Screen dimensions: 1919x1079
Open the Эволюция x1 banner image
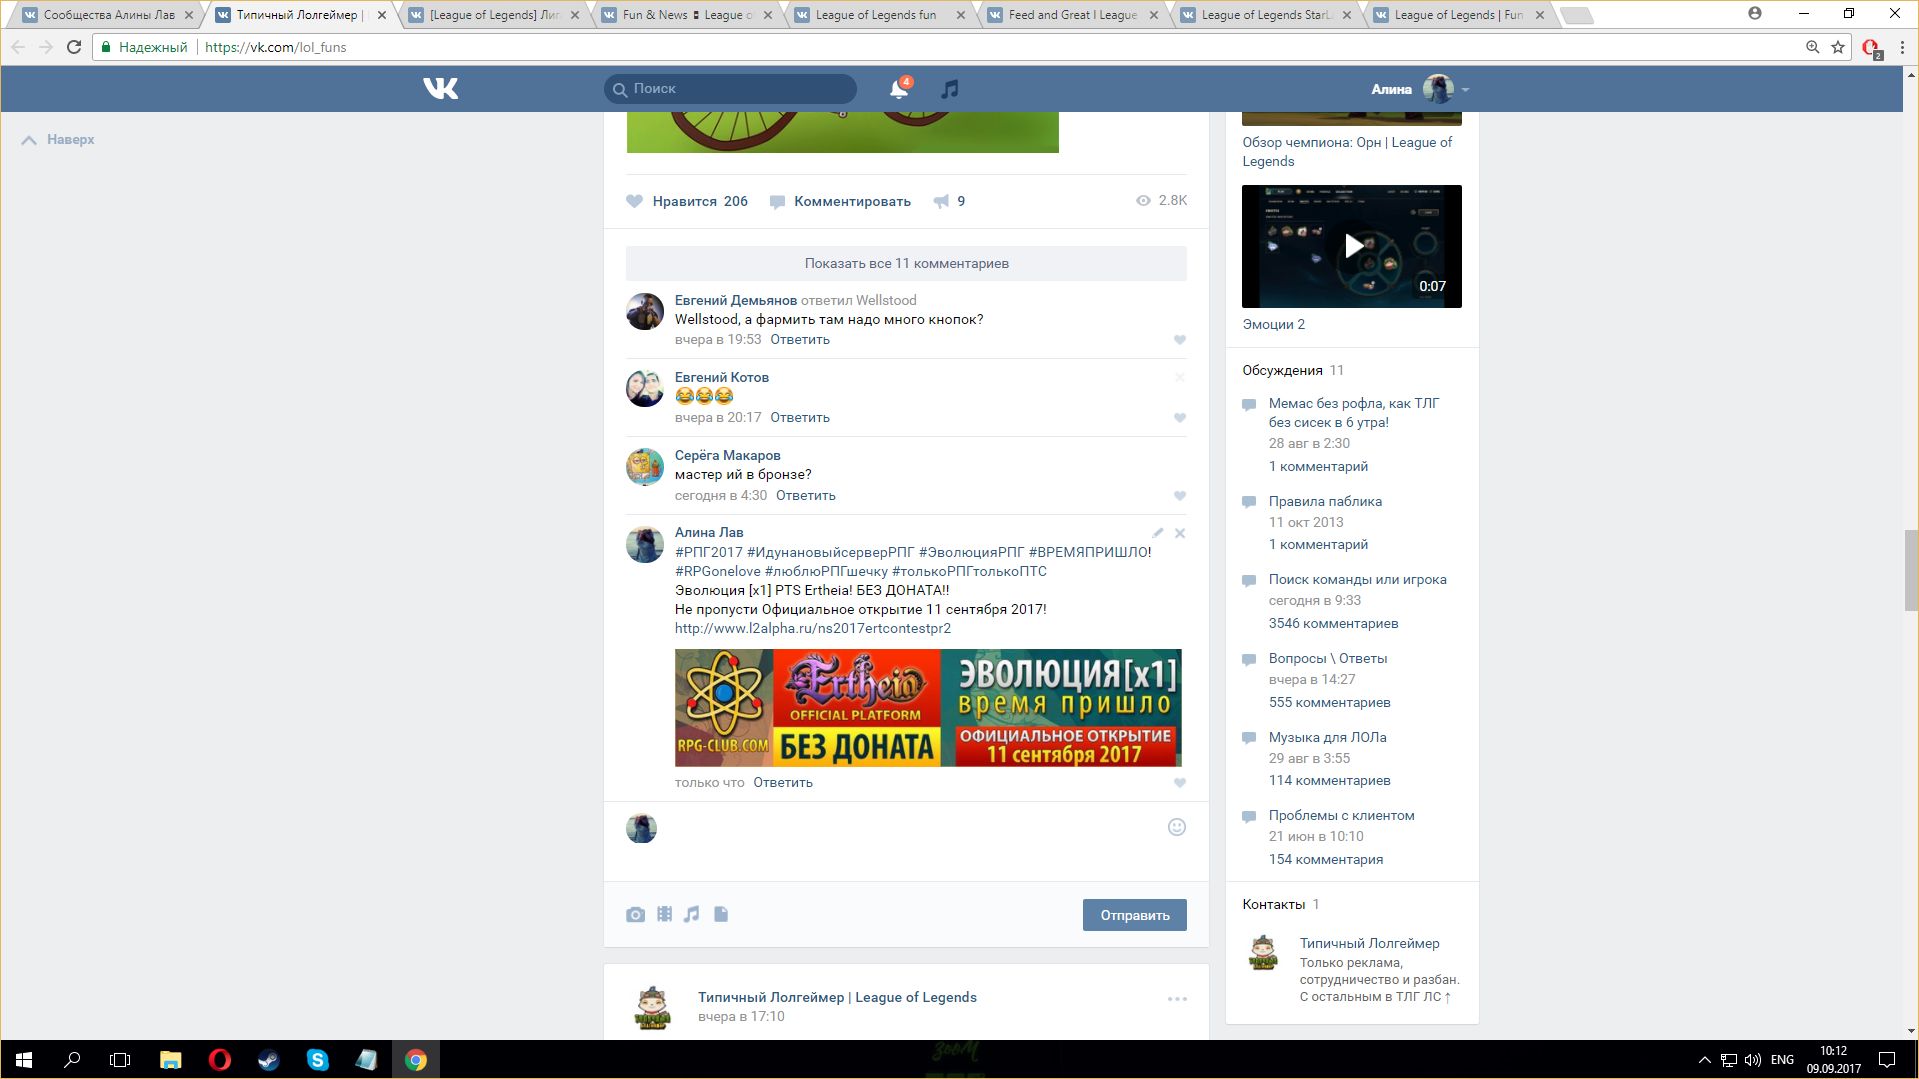(928, 708)
